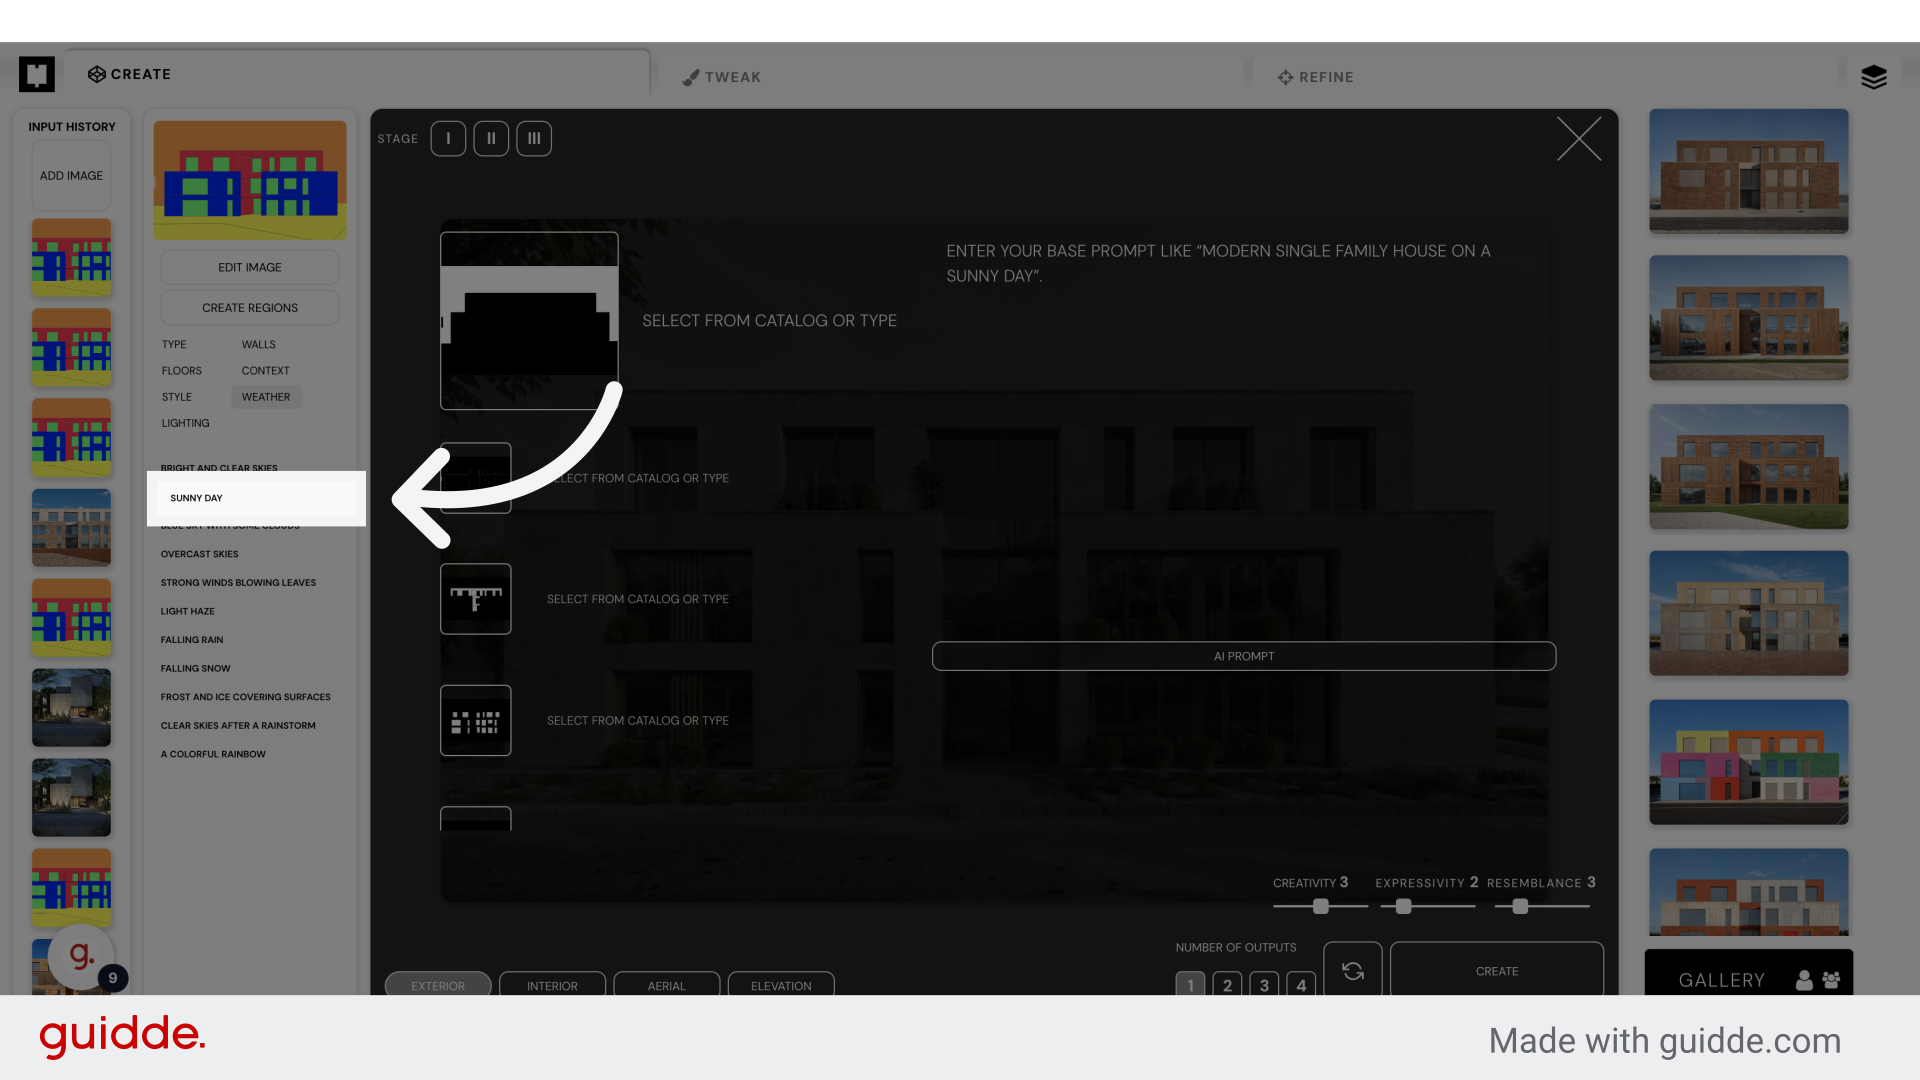The height and width of the screenshot is (1080, 1920).
Task: Open the CREATE tab
Action: tap(129, 75)
